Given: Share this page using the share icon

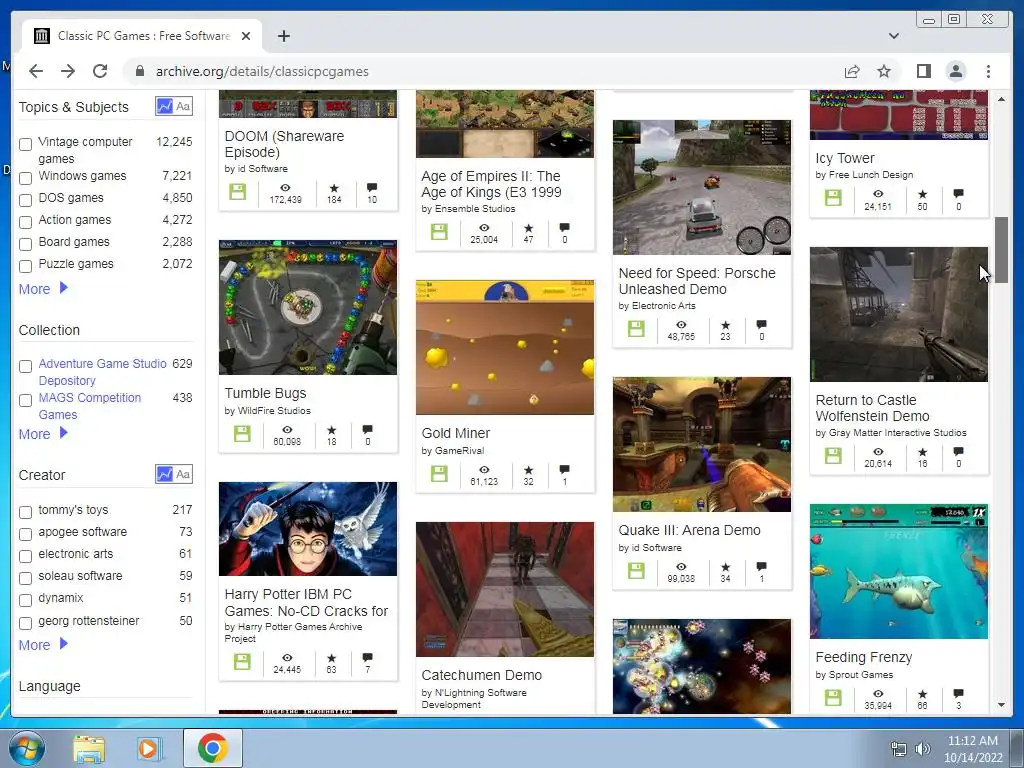Looking at the screenshot, I should pos(852,71).
